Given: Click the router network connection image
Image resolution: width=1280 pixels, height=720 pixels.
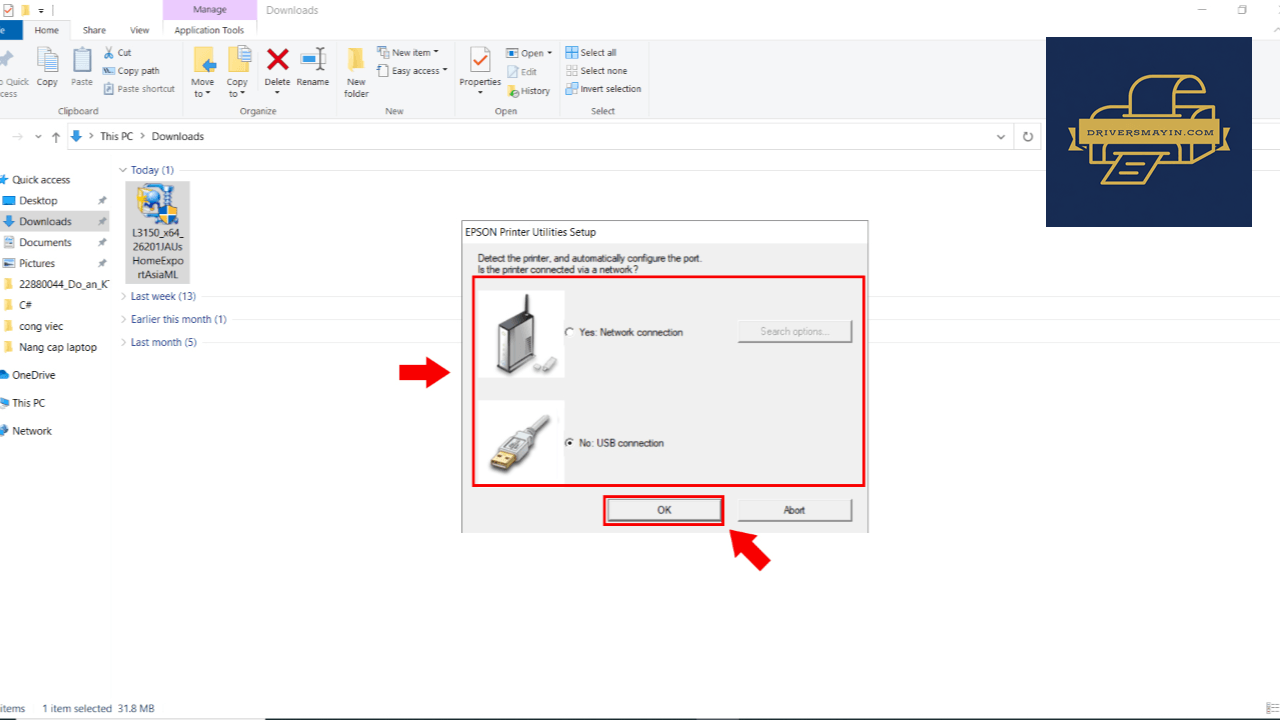Looking at the screenshot, I should click(x=521, y=334).
